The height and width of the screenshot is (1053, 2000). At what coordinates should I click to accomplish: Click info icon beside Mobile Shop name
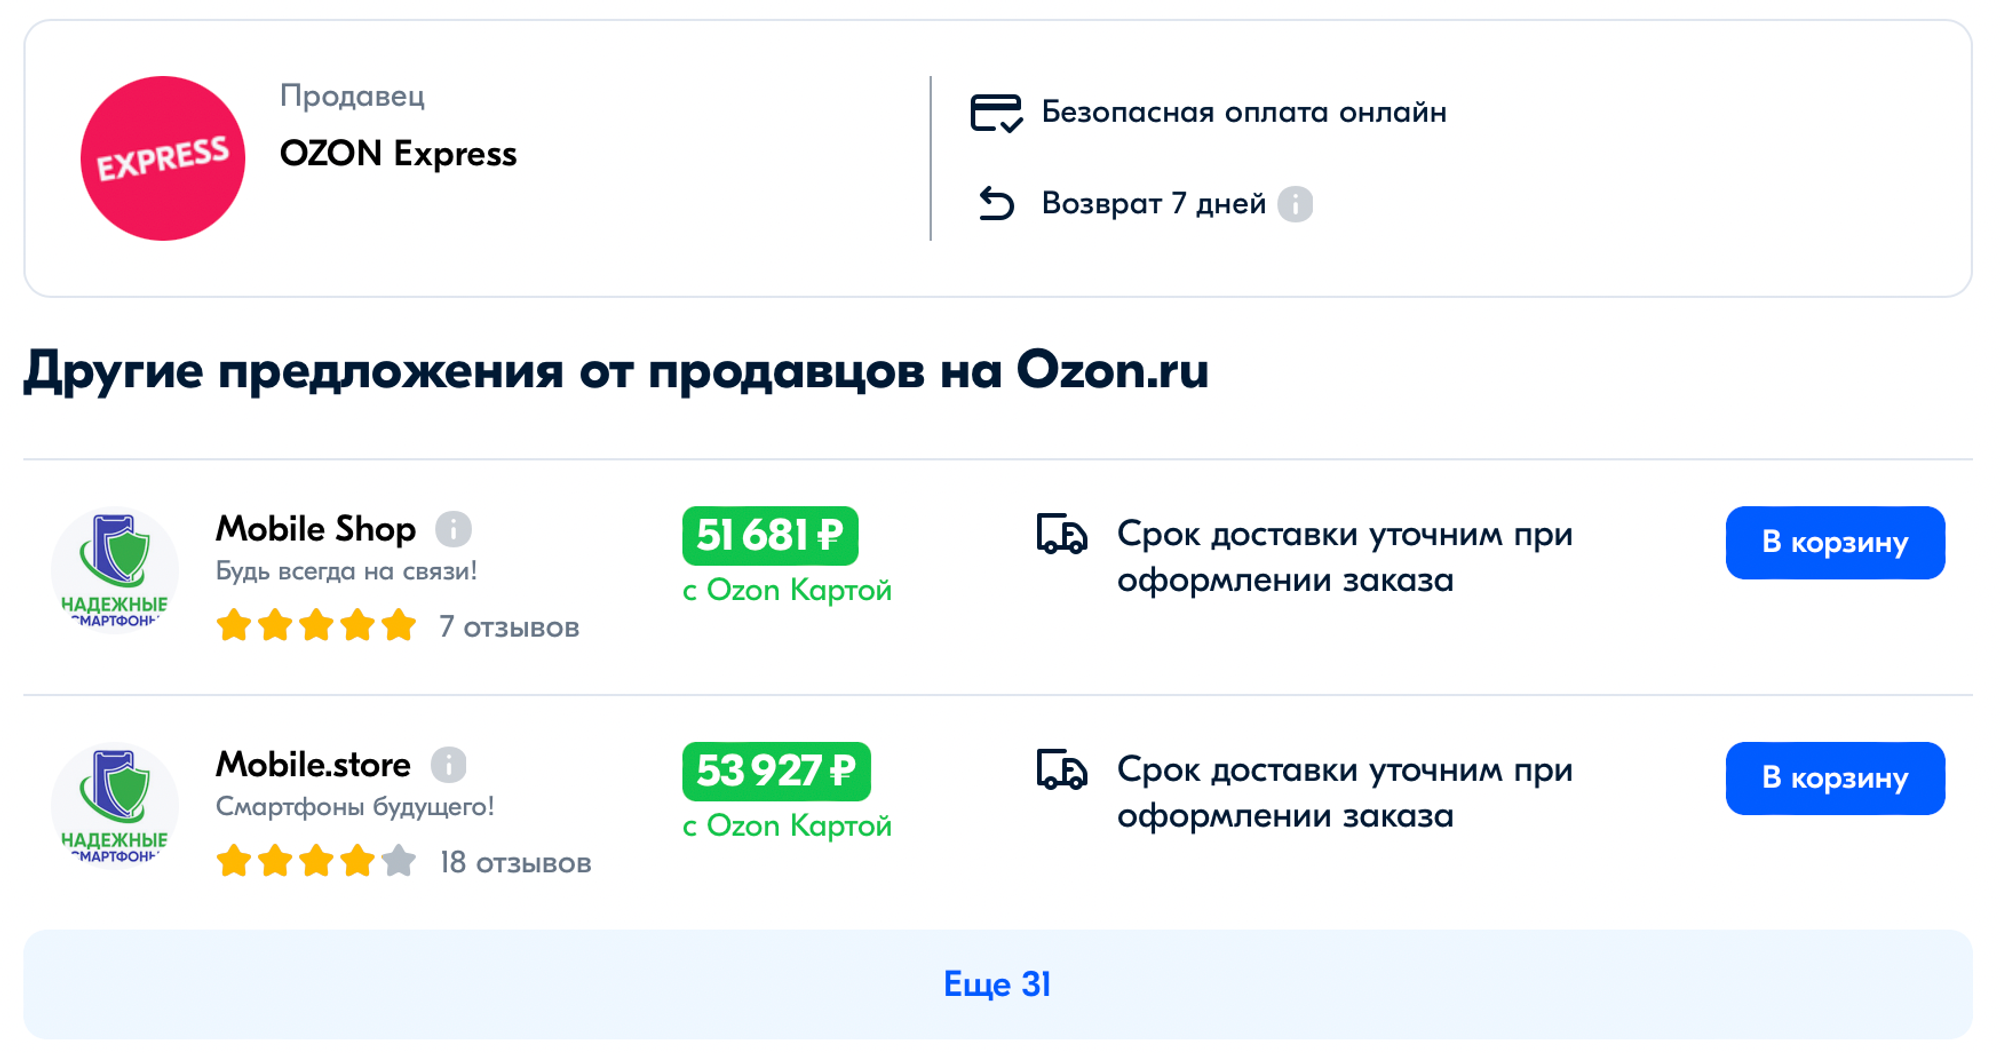pos(453,529)
